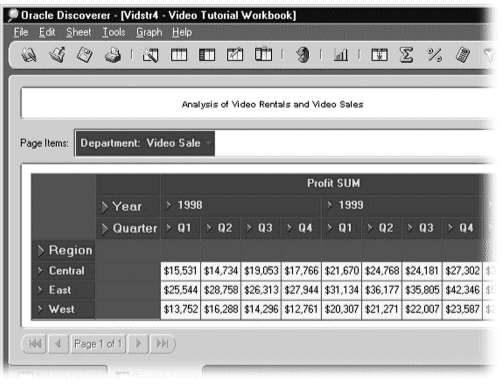Select Central Q1 1998 cell $15,531

[180, 271]
